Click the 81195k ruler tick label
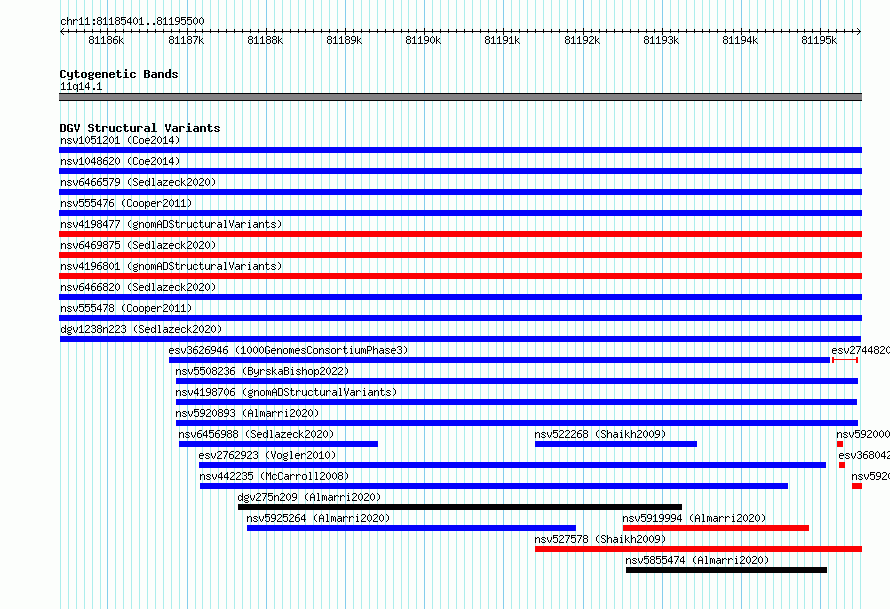890x609 pixels. point(818,40)
